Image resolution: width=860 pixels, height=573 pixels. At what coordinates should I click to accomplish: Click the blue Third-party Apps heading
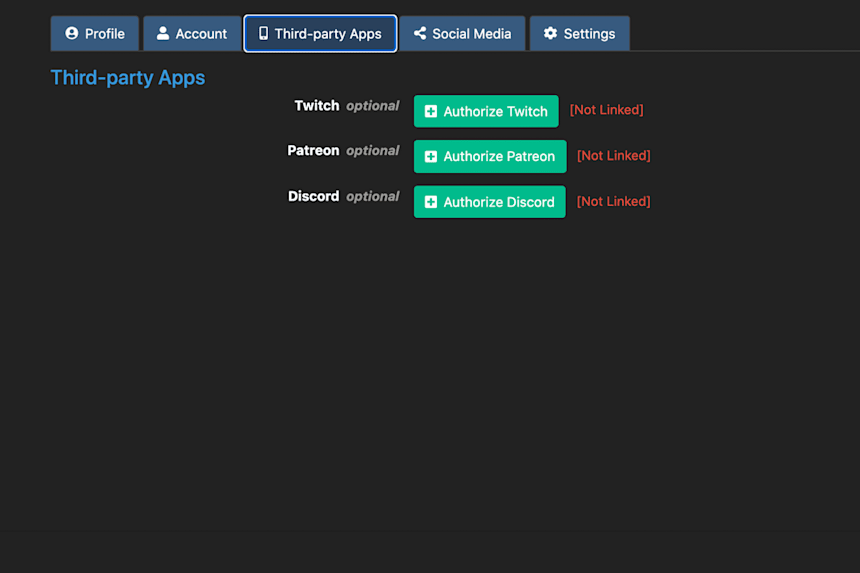(x=128, y=78)
